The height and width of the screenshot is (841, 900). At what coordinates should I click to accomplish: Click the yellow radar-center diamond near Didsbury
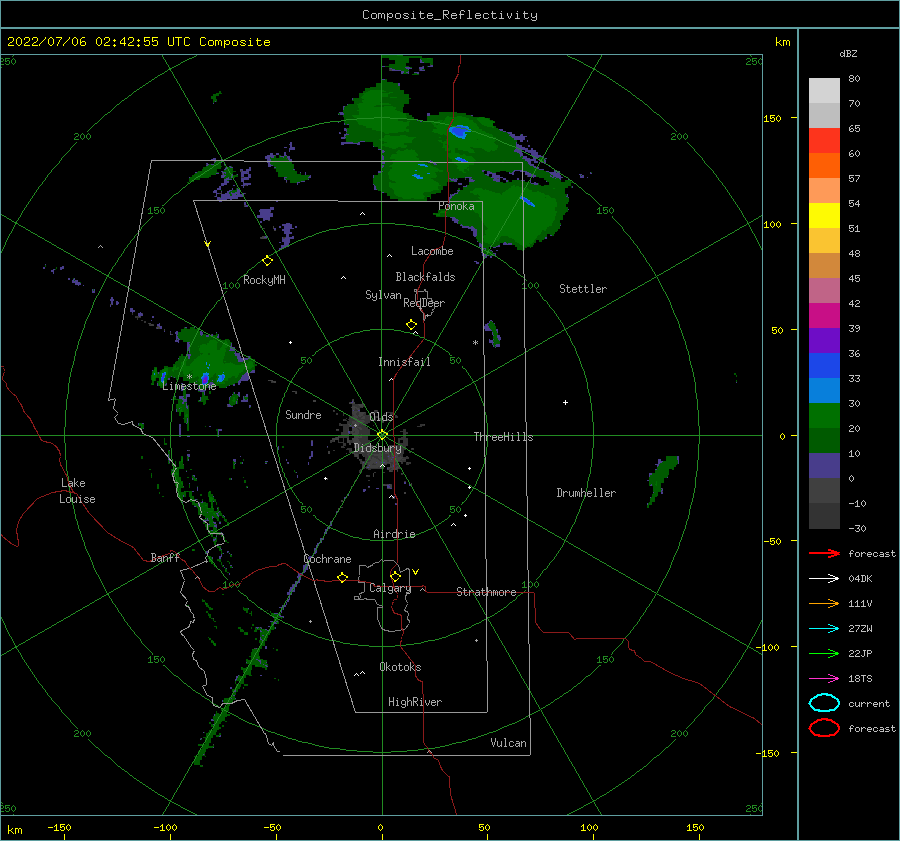[382, 435]
